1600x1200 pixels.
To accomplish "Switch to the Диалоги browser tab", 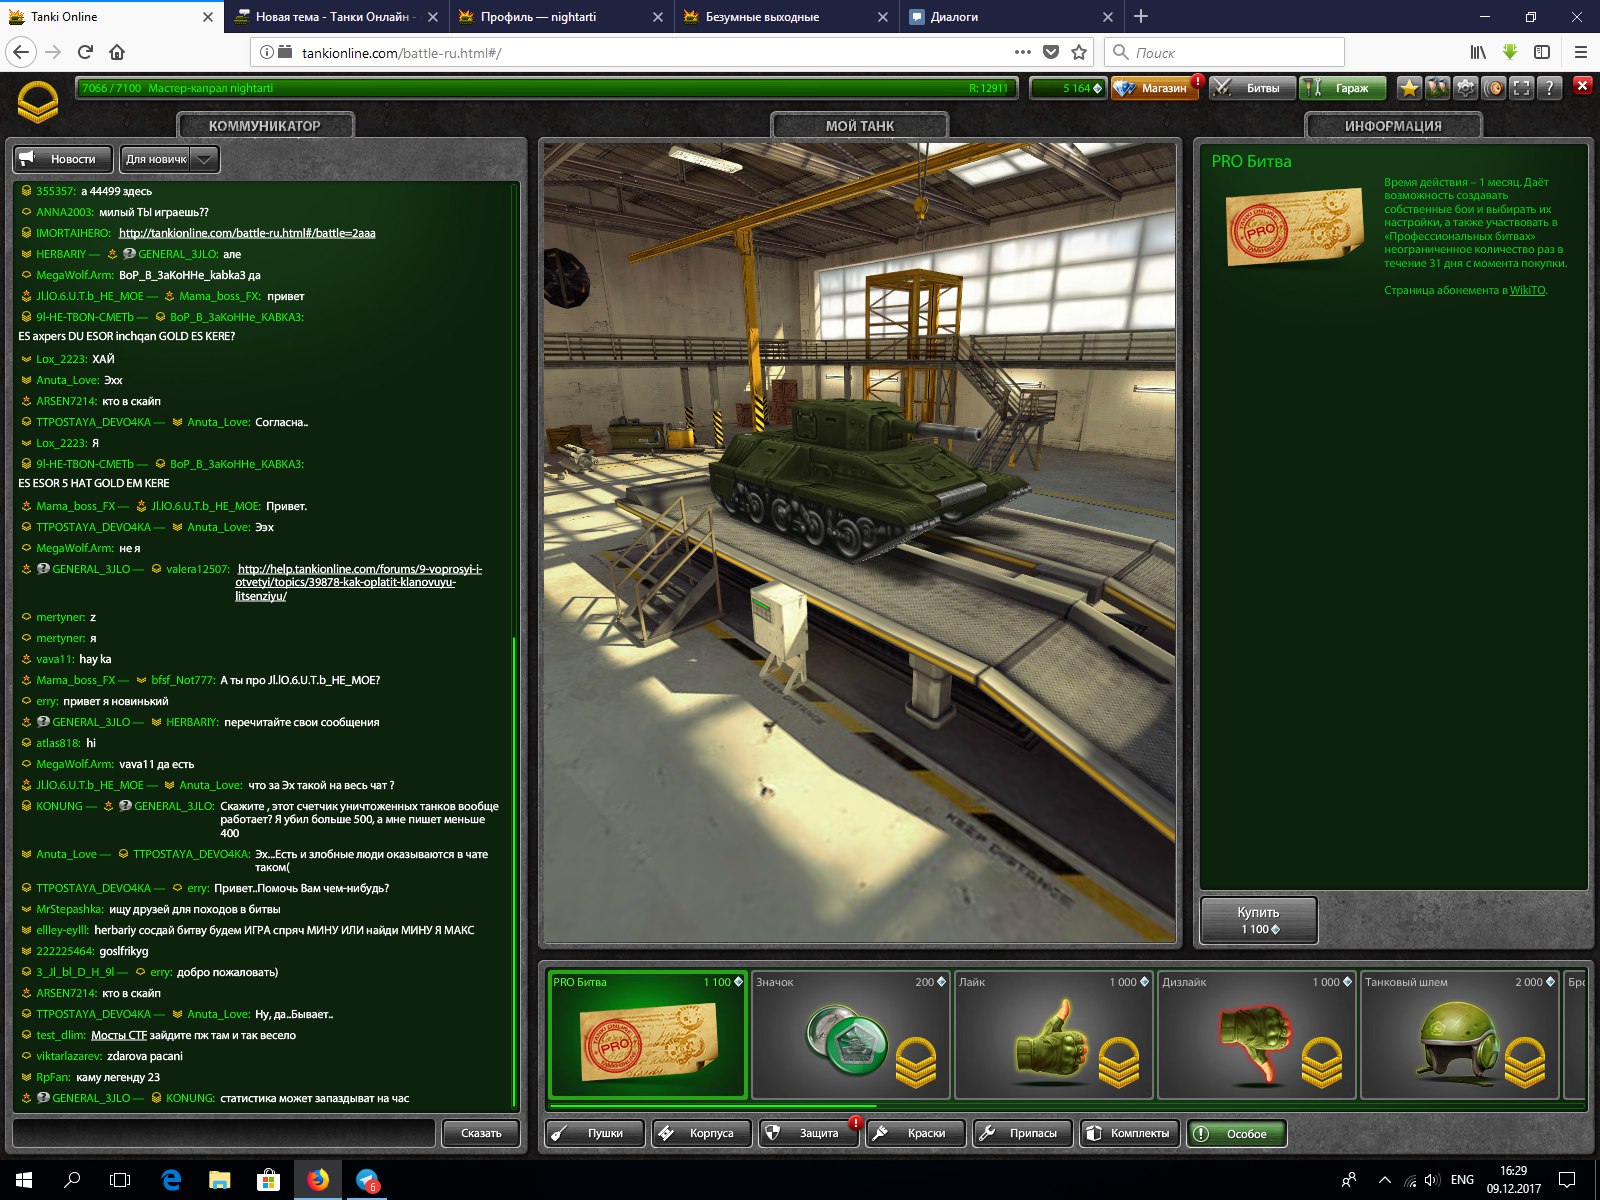I will (x=1012, y=16).
